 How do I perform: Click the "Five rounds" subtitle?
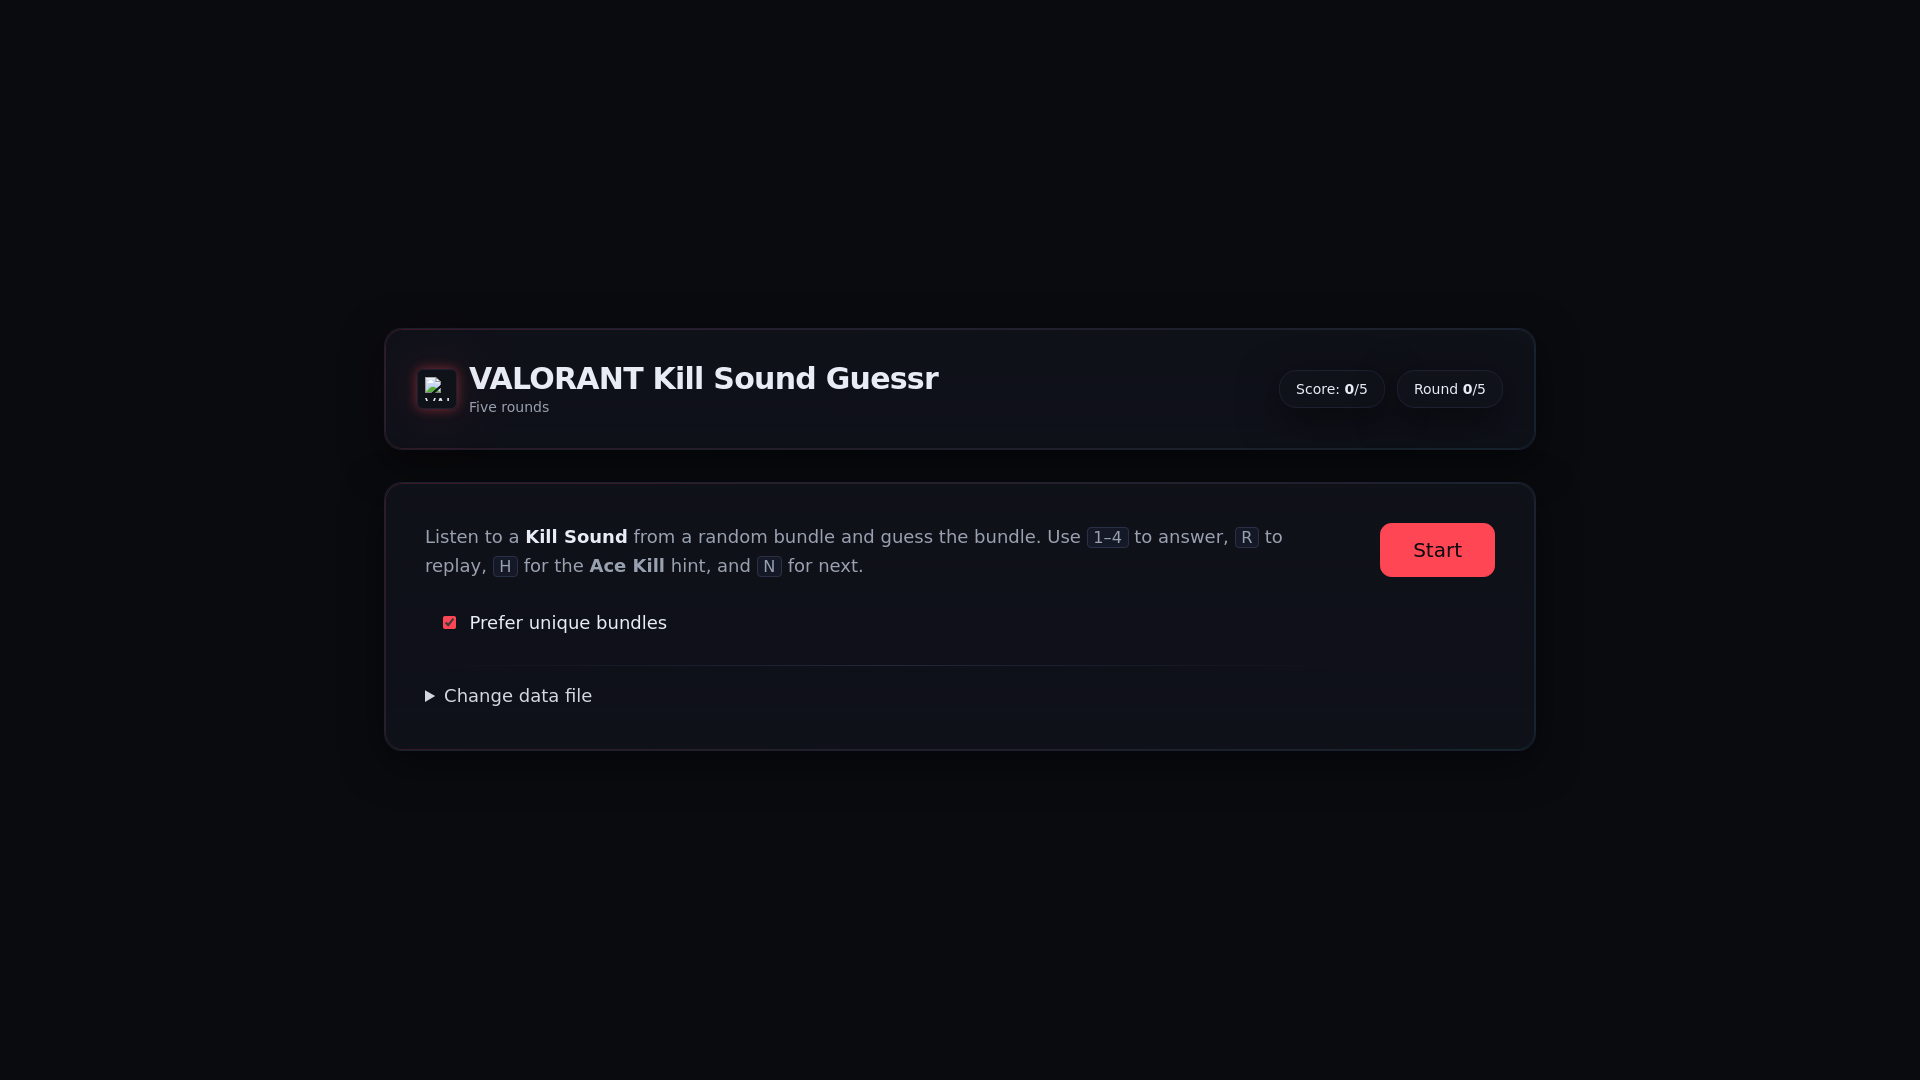tap(508, 408)
